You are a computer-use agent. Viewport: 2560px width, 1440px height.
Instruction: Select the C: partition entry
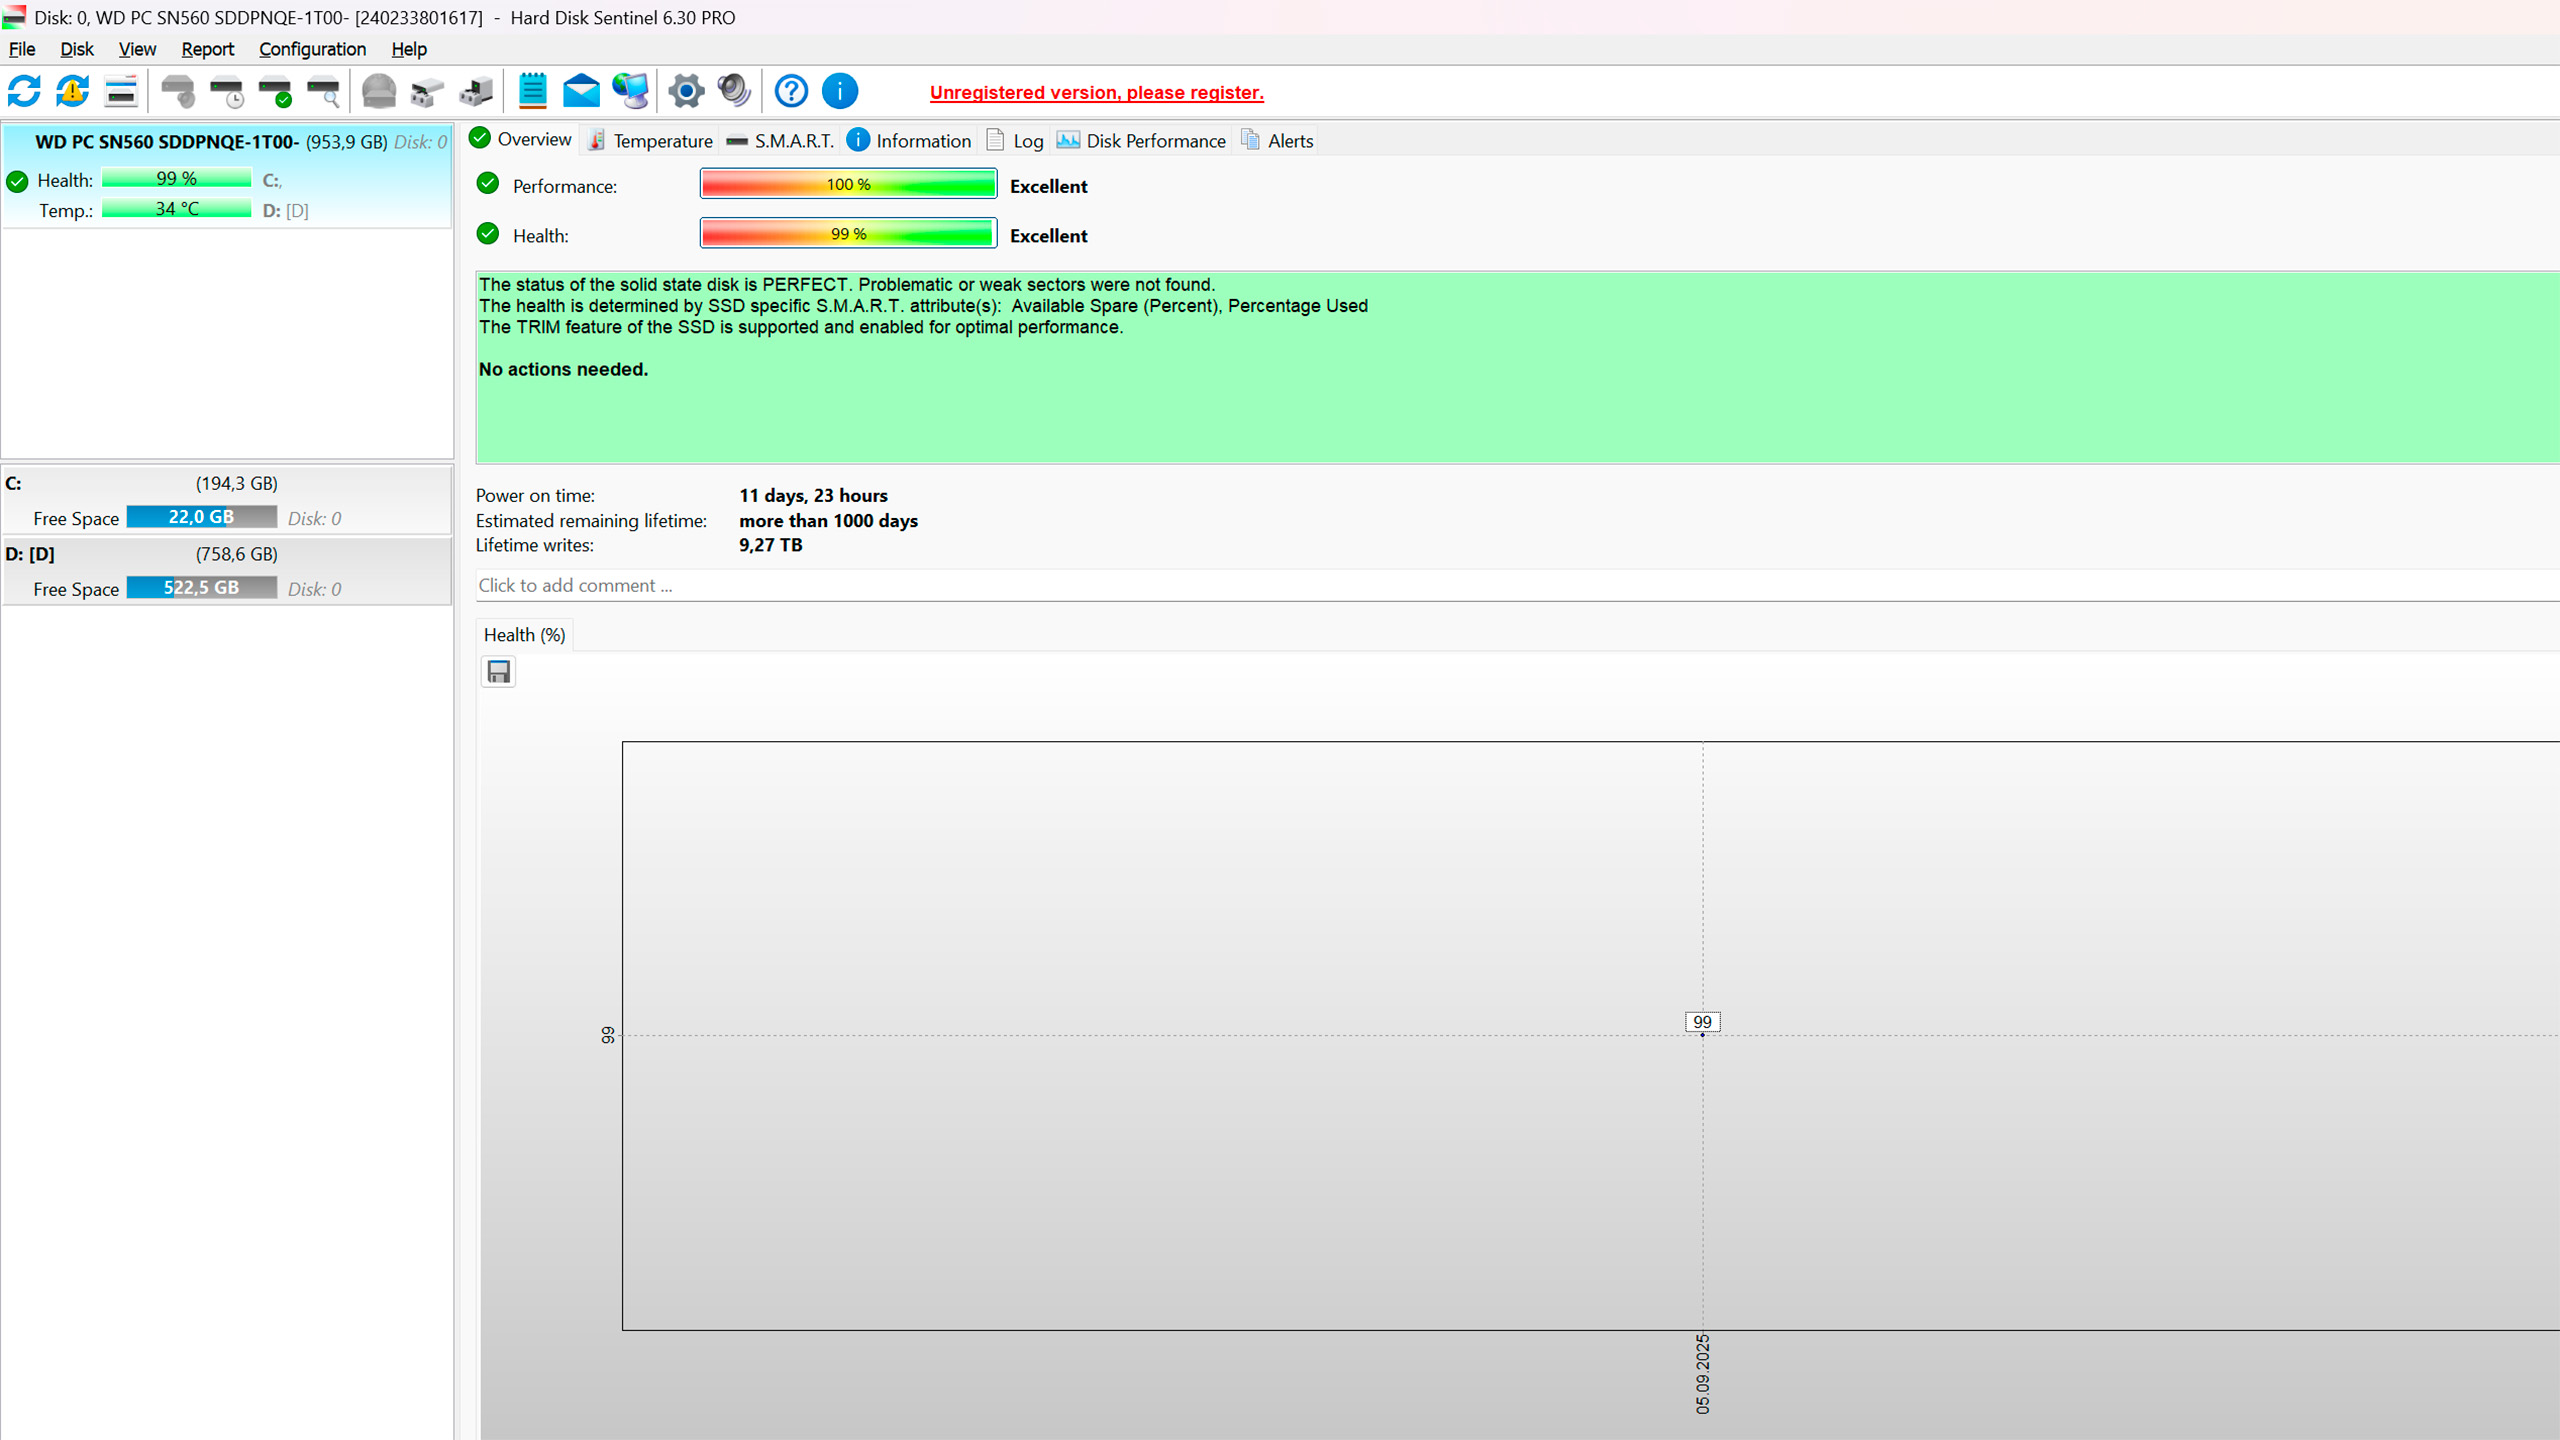227,500
